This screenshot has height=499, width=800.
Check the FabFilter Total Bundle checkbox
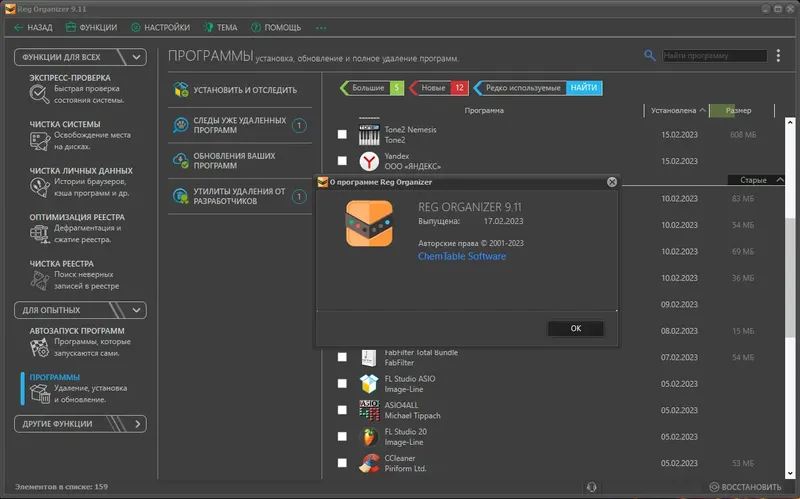(342, 357)
